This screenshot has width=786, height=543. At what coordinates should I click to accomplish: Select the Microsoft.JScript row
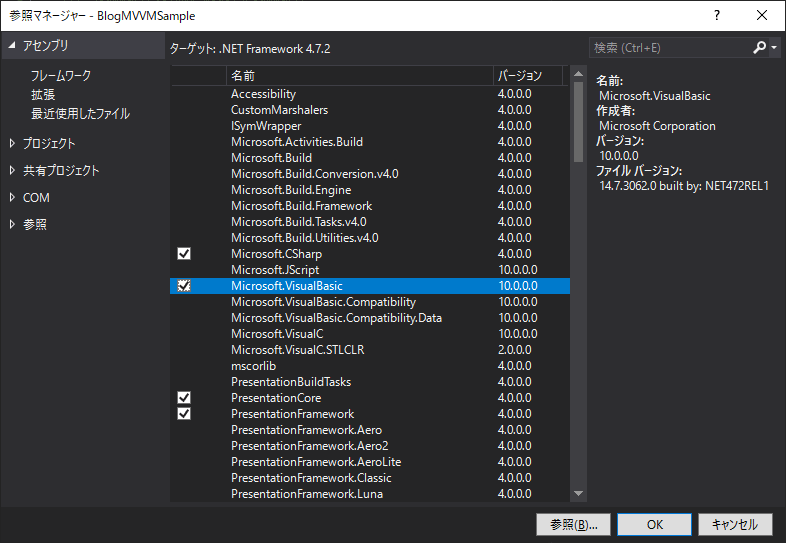(370, 270)
